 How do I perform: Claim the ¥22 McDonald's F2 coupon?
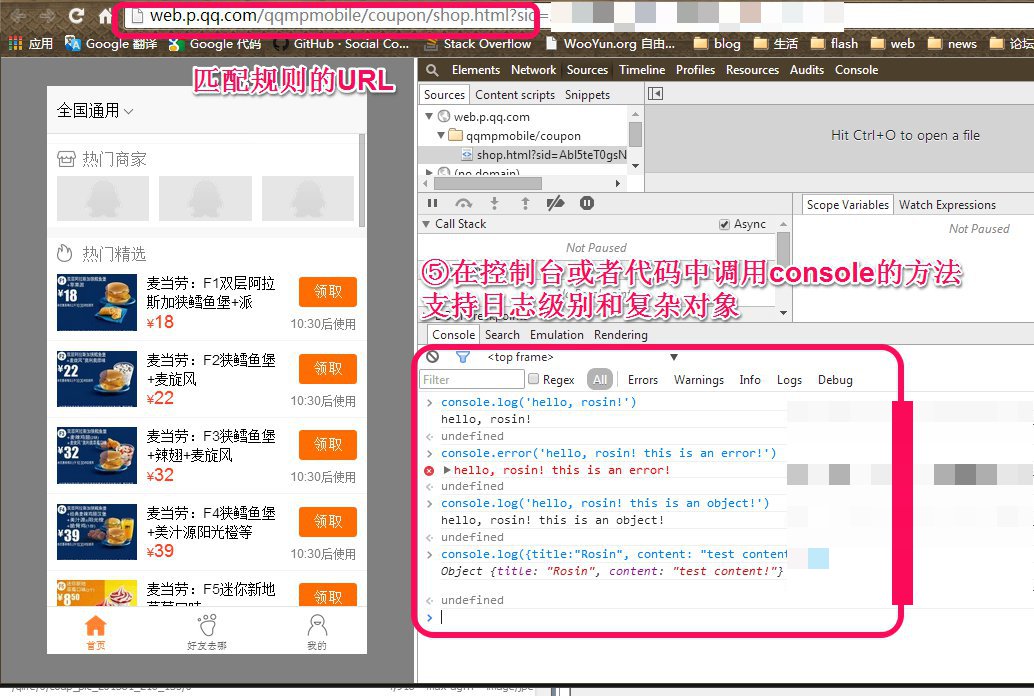[328, 369]
